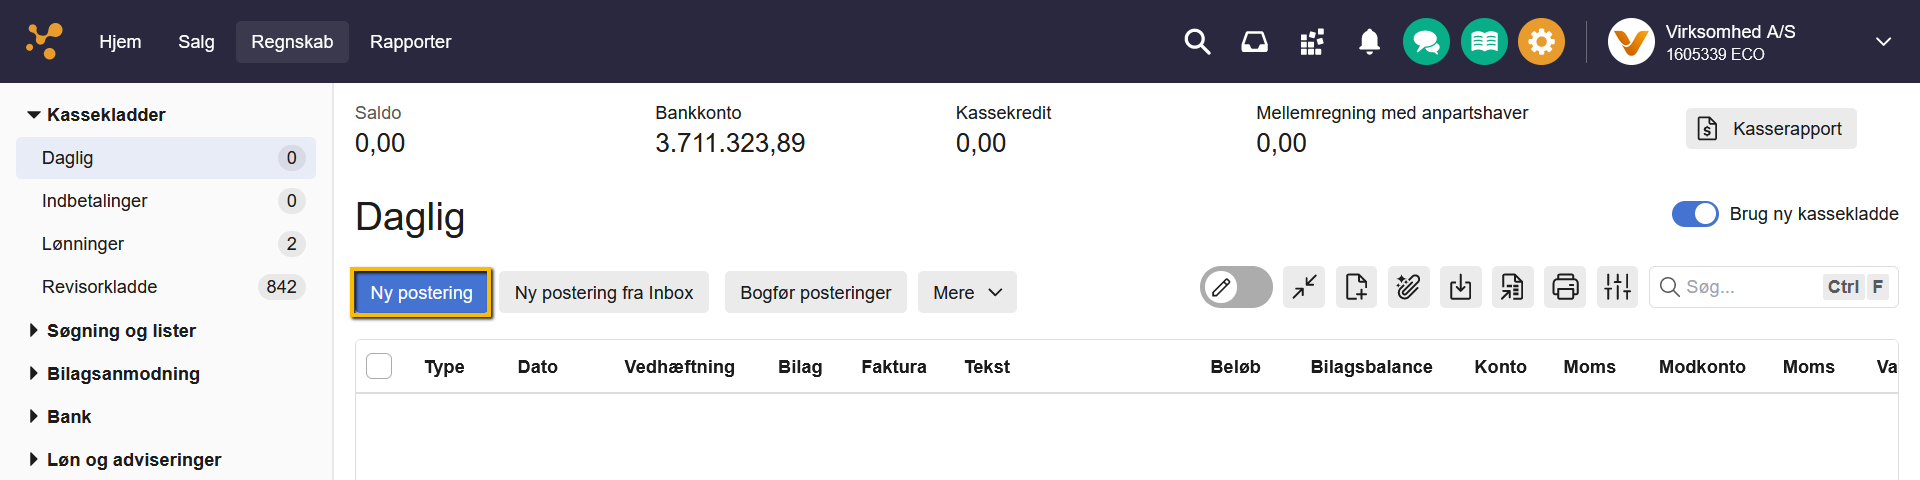Open the orange settings gear
Viewport: 1920px width, 480px height.
pyautogui.click(x=1541, y=42)
